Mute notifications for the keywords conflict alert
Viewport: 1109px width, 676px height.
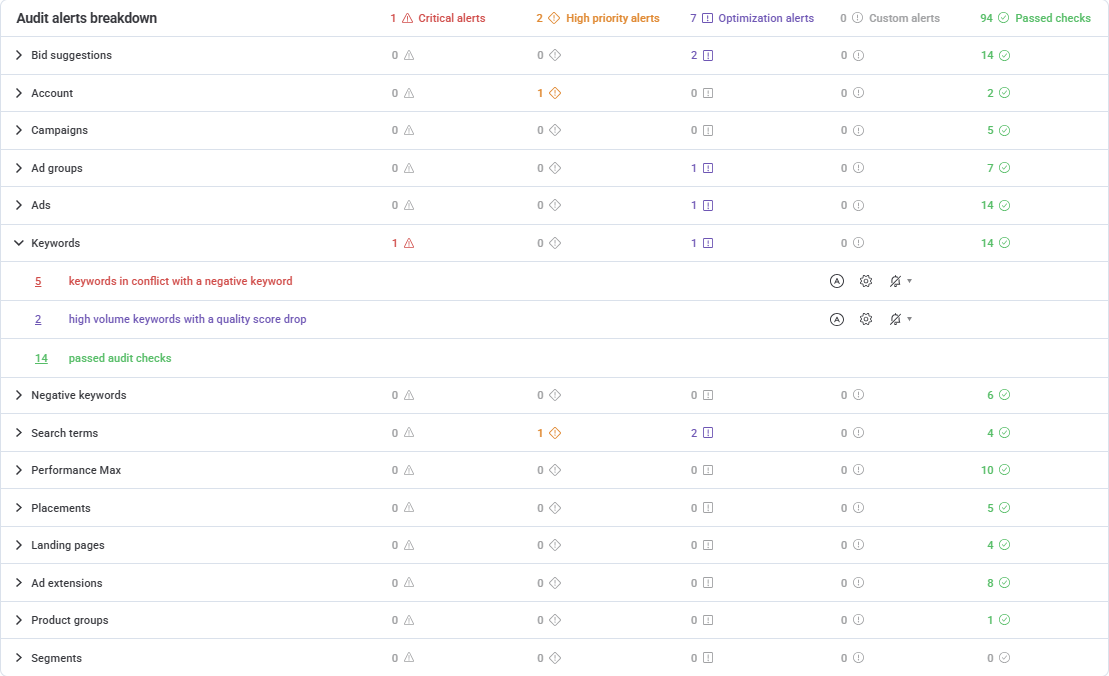895,281
